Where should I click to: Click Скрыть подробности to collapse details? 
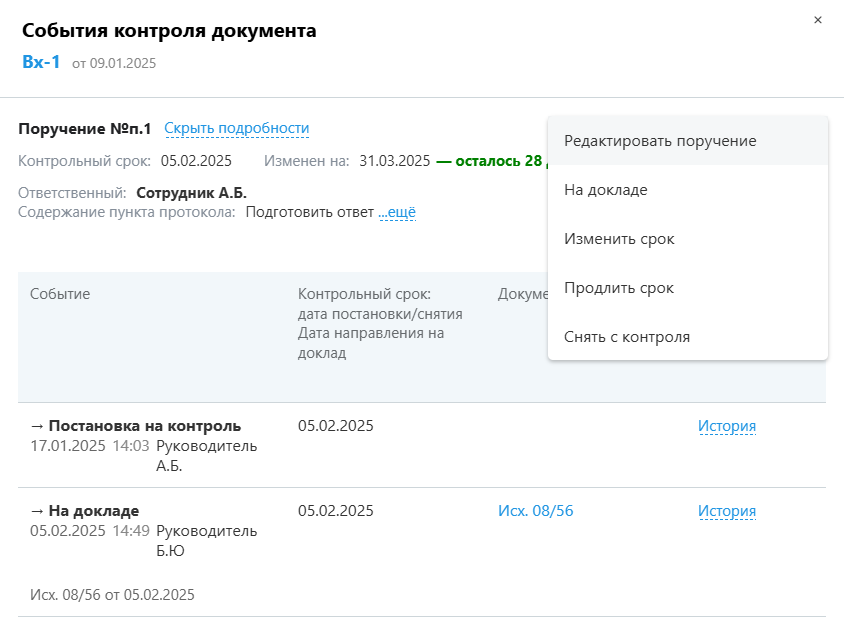[236, 128]
